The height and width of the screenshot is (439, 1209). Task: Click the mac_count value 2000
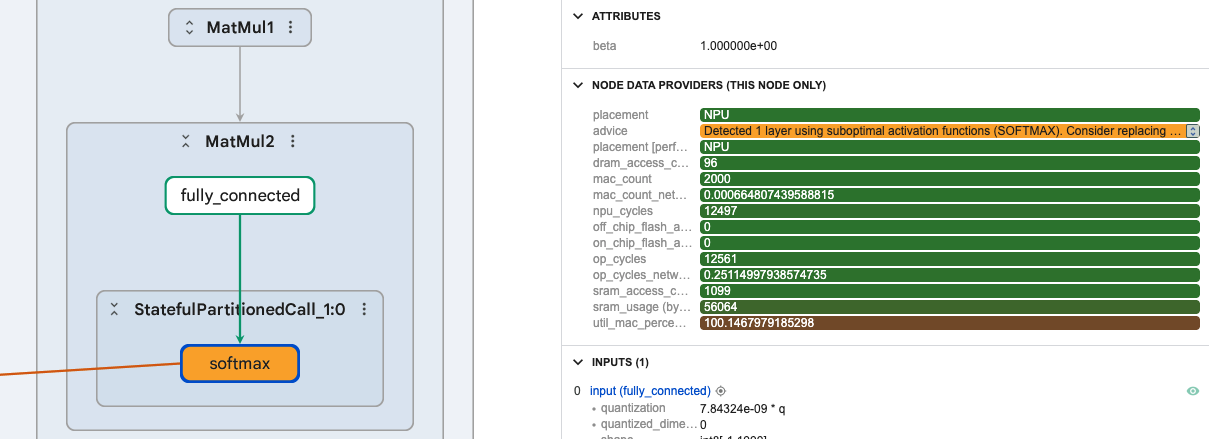pyautogui.click(x=950, y=179)
